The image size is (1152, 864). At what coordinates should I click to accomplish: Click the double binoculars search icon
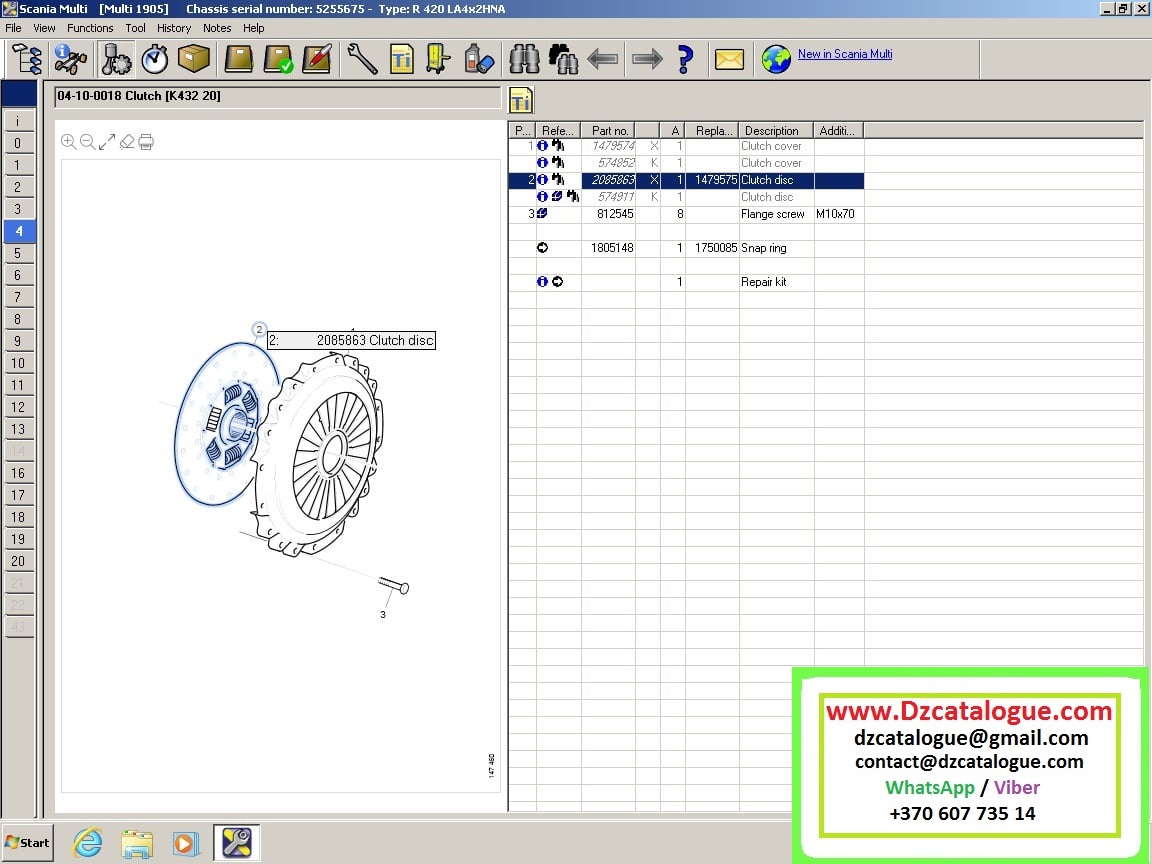[564, 59]
